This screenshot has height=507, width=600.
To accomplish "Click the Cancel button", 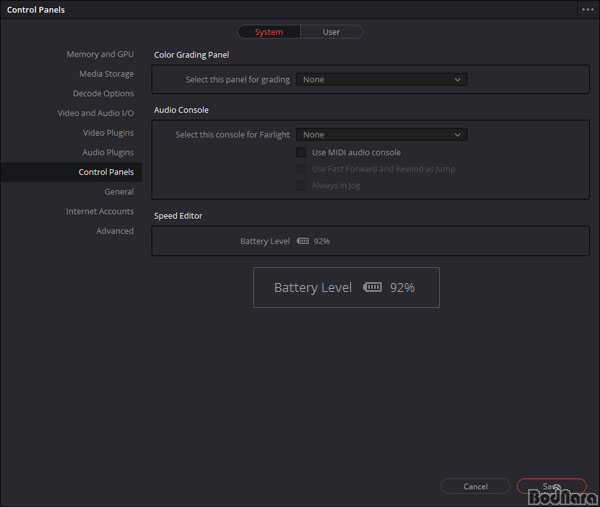I will tap(476, 486).
